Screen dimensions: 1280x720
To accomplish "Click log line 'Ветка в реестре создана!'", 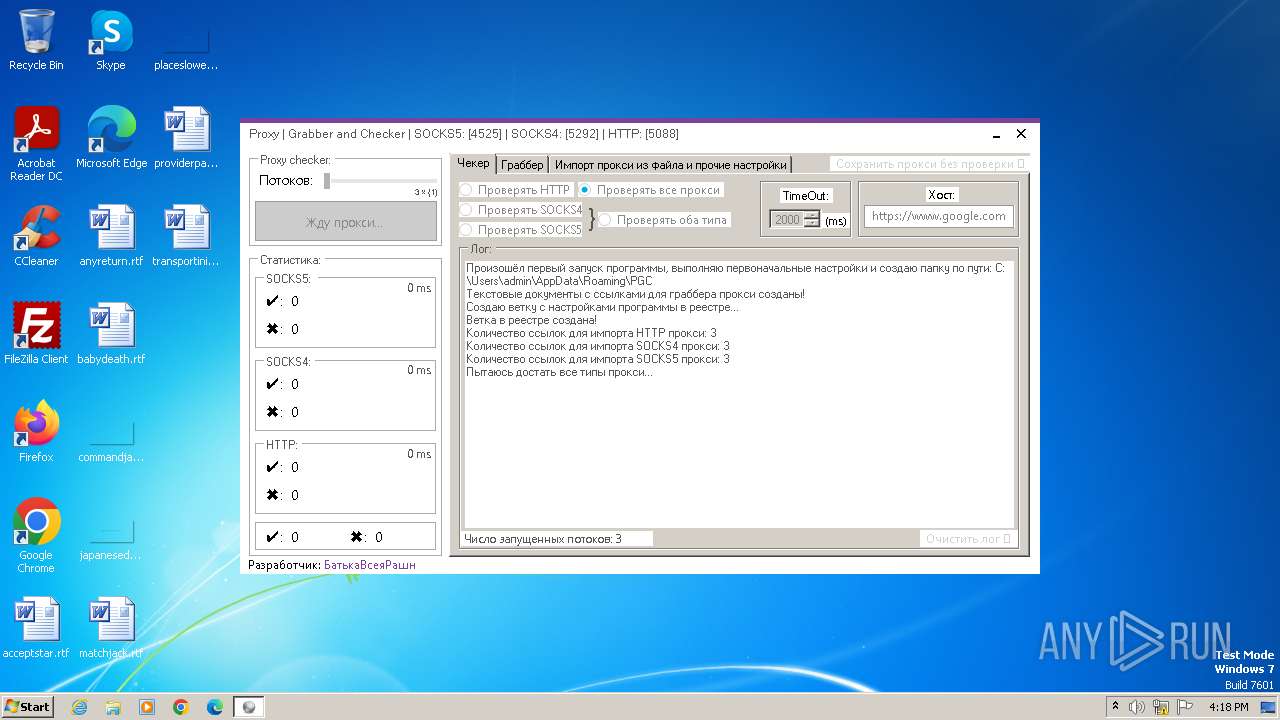I will point(531,320).
